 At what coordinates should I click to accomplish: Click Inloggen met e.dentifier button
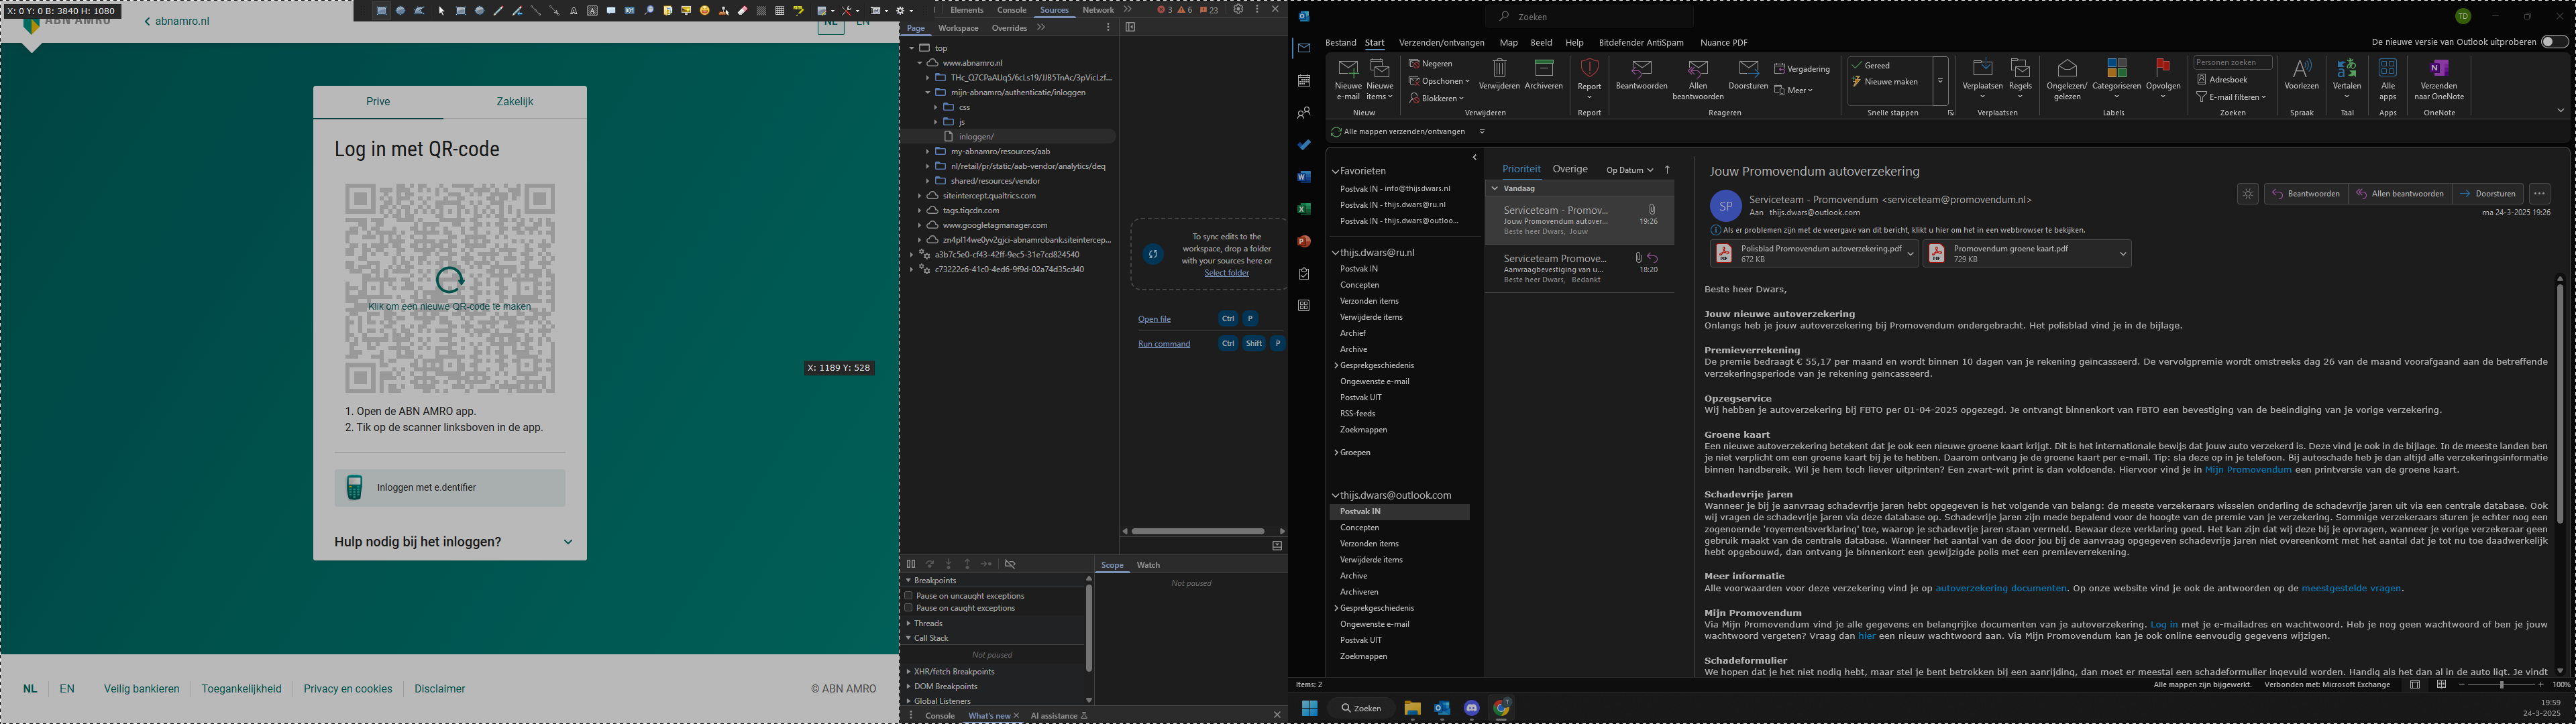[450, 488]
